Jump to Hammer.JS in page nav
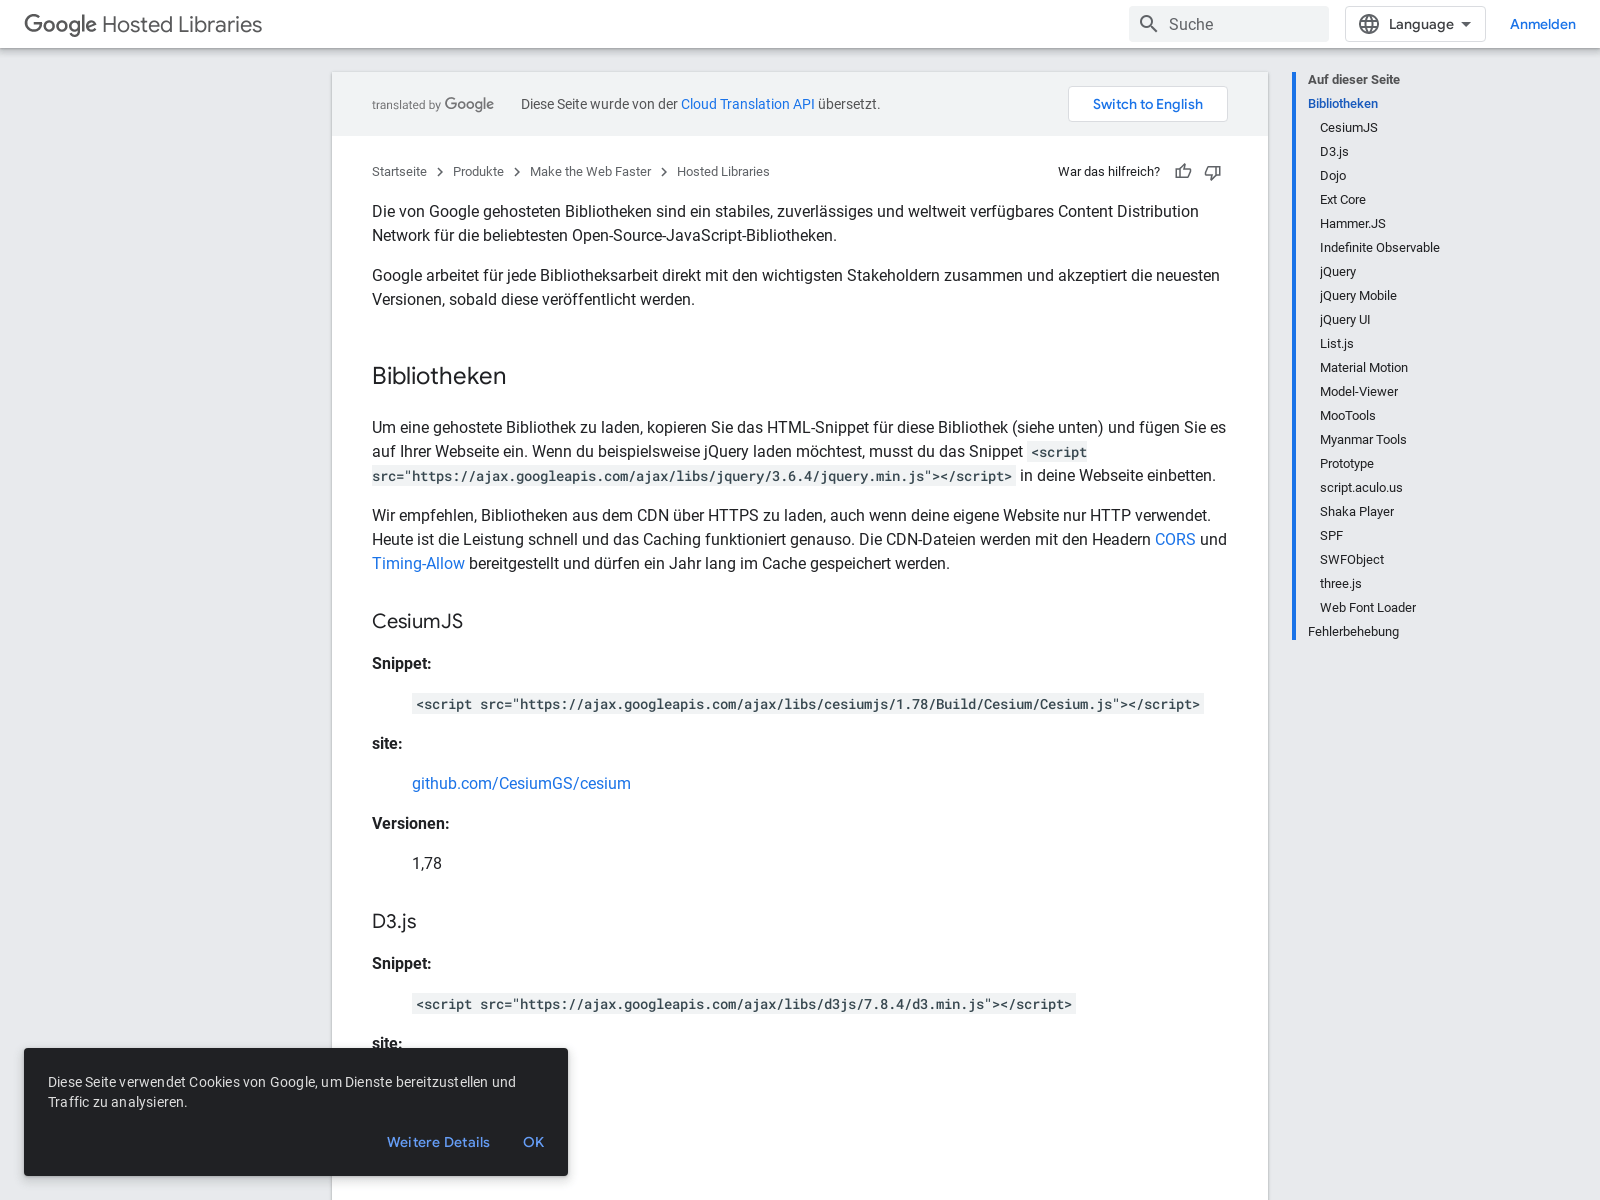 click(x=1353, y=224)
